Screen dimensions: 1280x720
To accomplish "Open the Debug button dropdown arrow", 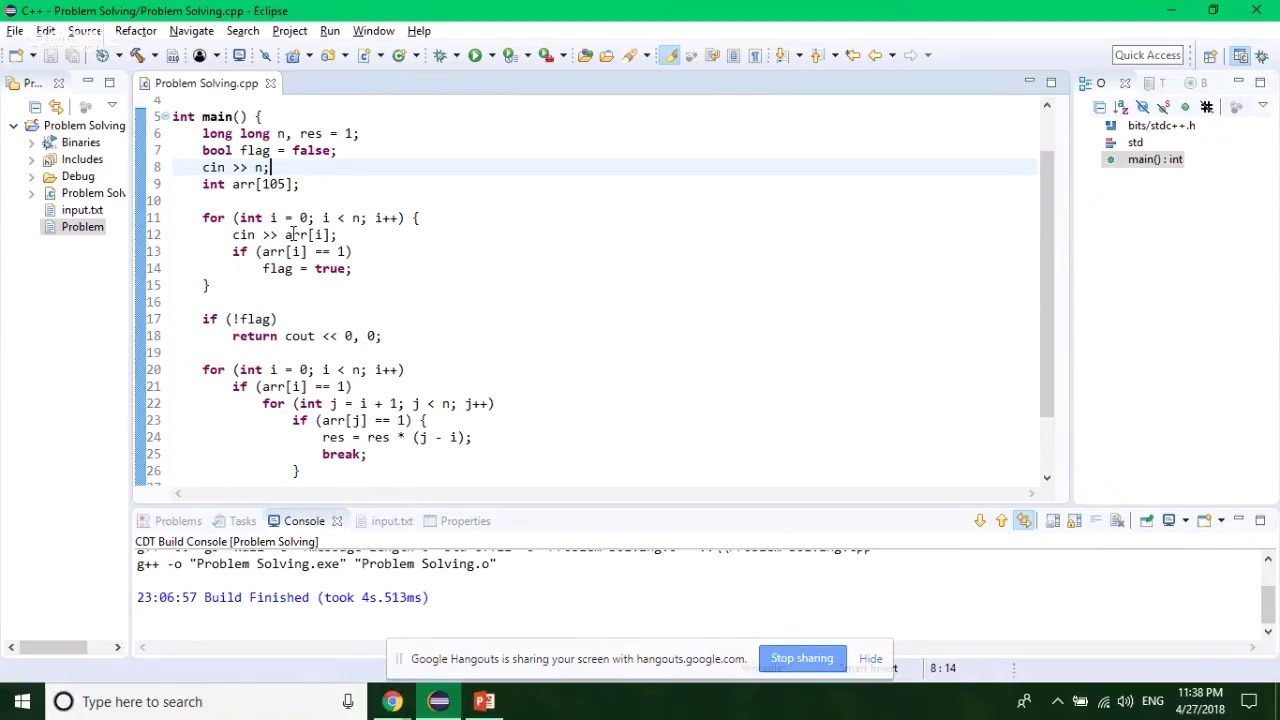I will point(455,56).
